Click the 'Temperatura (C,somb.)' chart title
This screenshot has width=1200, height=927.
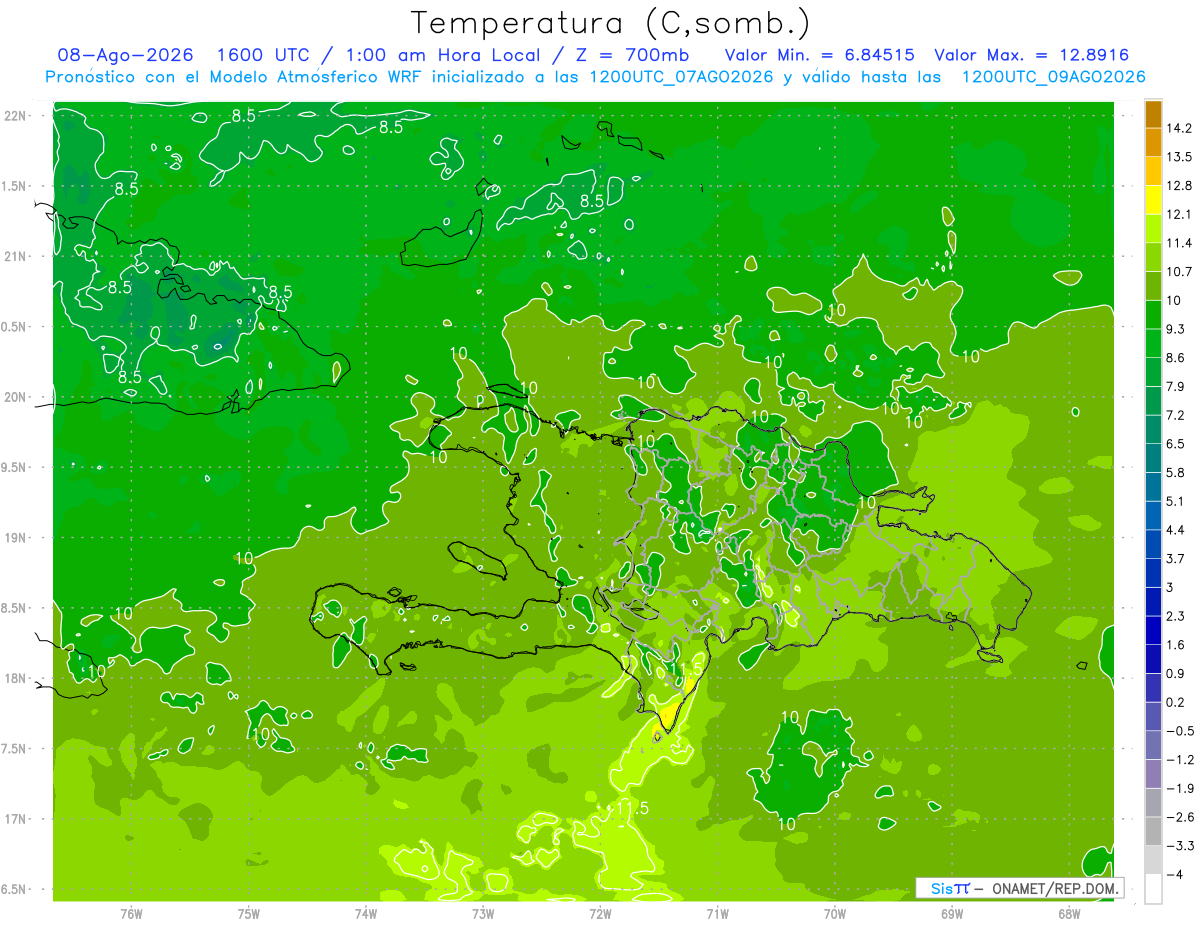610,23
